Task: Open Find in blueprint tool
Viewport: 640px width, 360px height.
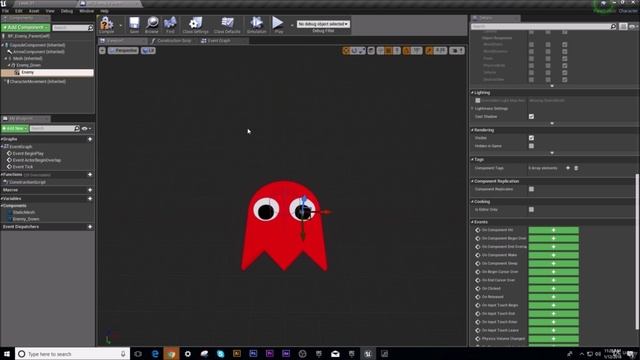Action: (x=170, y=24)
